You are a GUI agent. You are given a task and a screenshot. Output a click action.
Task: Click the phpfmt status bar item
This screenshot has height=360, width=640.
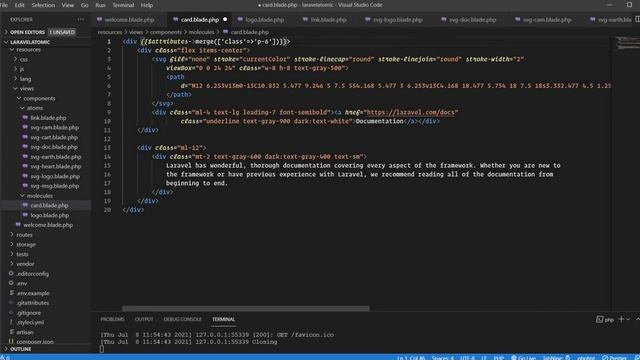(586, 358)
